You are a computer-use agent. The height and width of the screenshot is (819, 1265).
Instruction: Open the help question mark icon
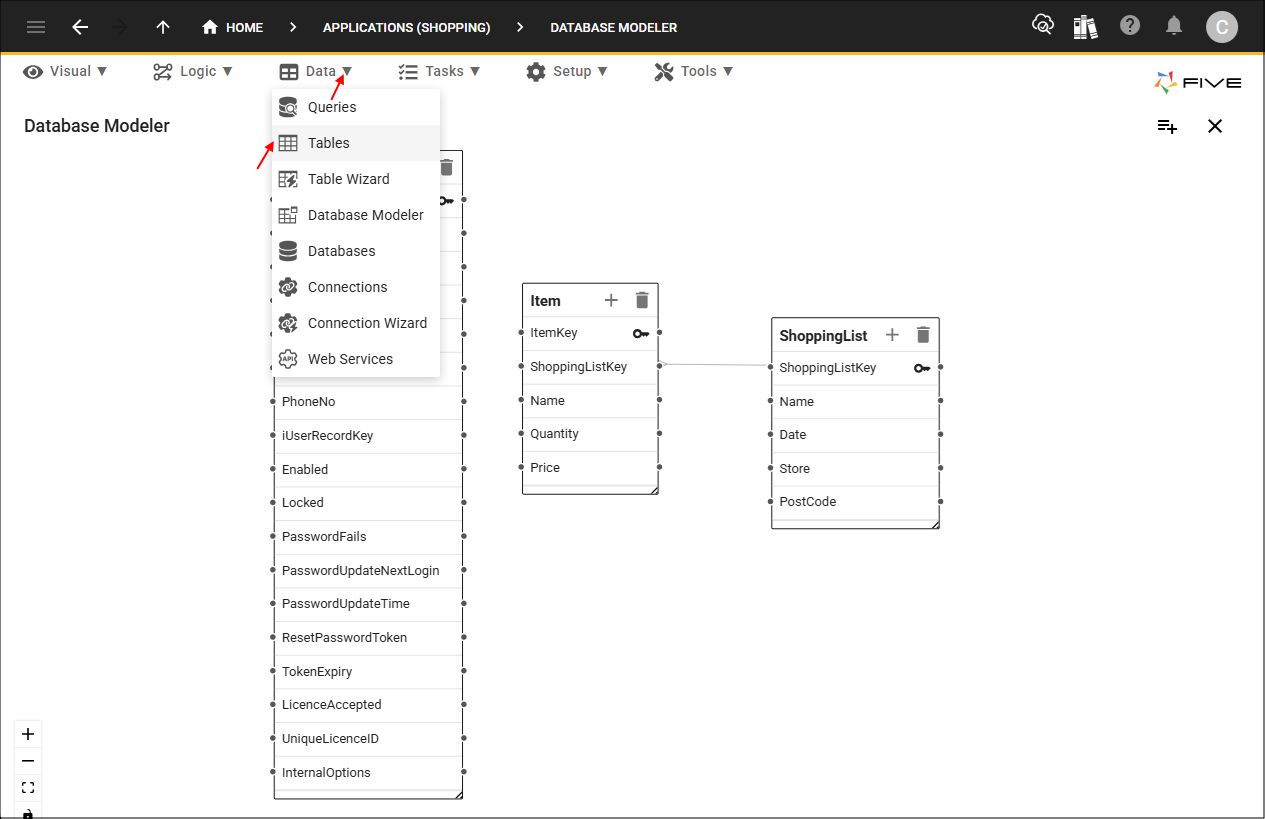[x=1130, y=26]
